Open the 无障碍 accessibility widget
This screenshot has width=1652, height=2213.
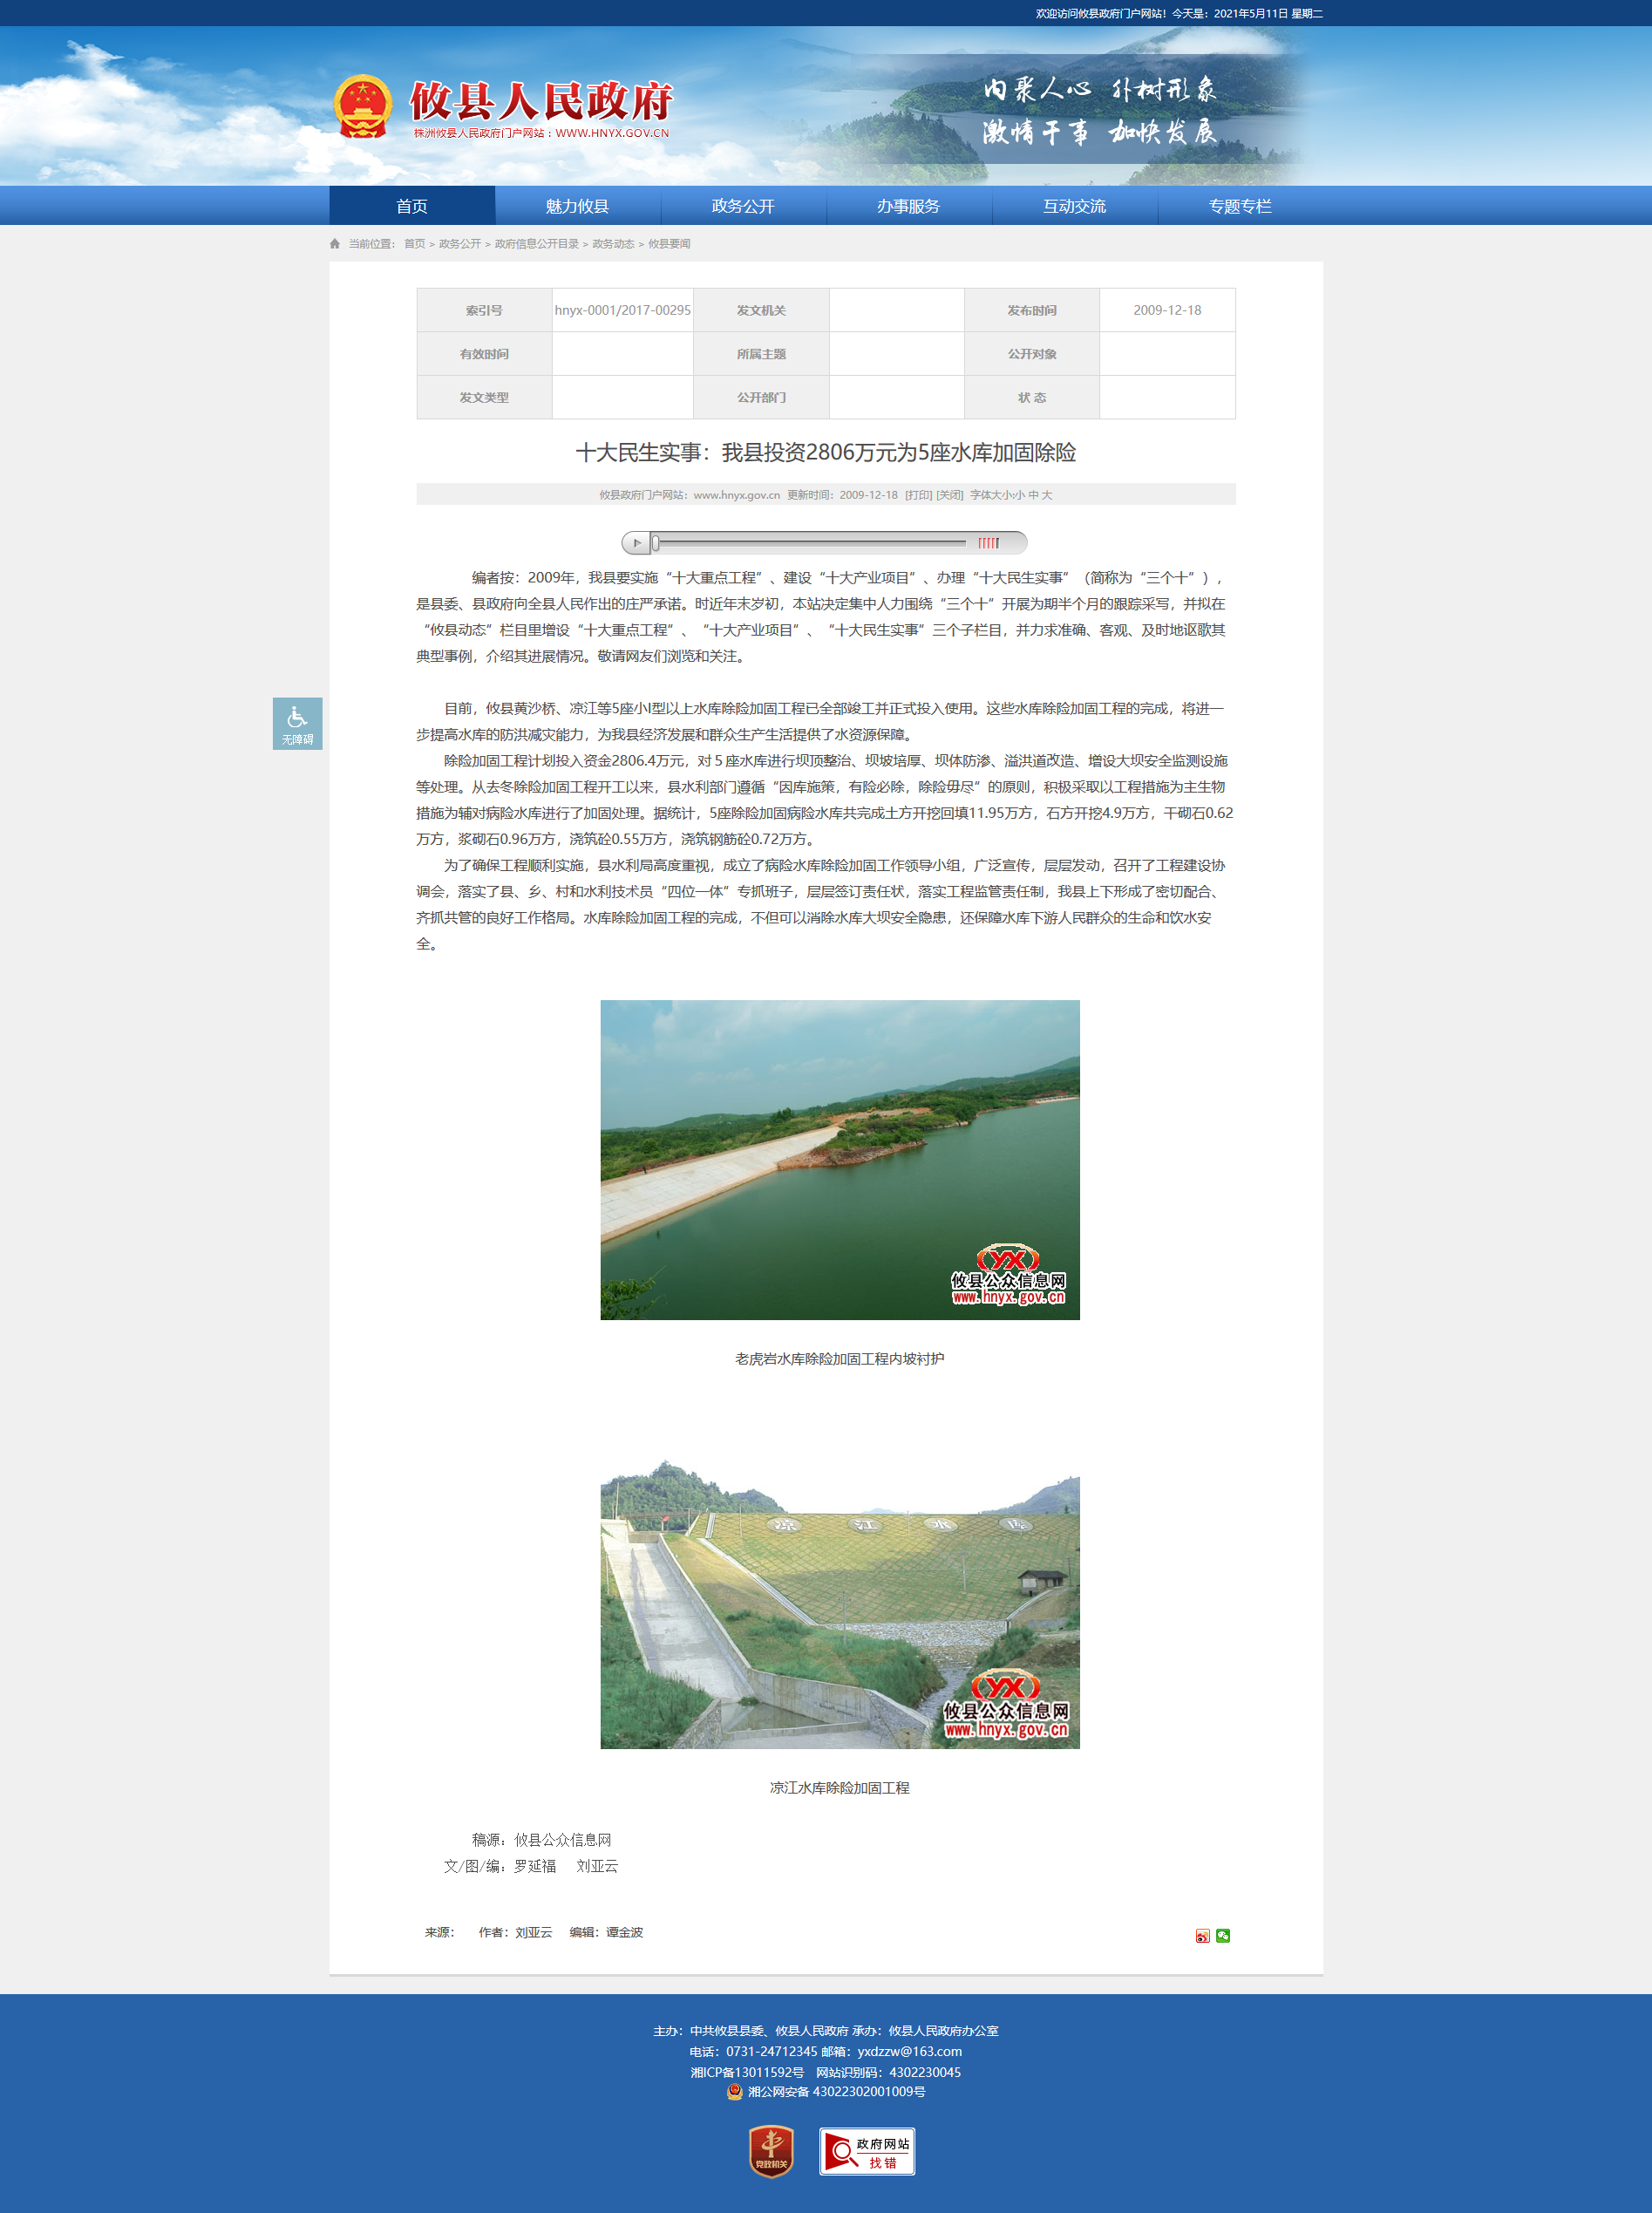(297, 723)
